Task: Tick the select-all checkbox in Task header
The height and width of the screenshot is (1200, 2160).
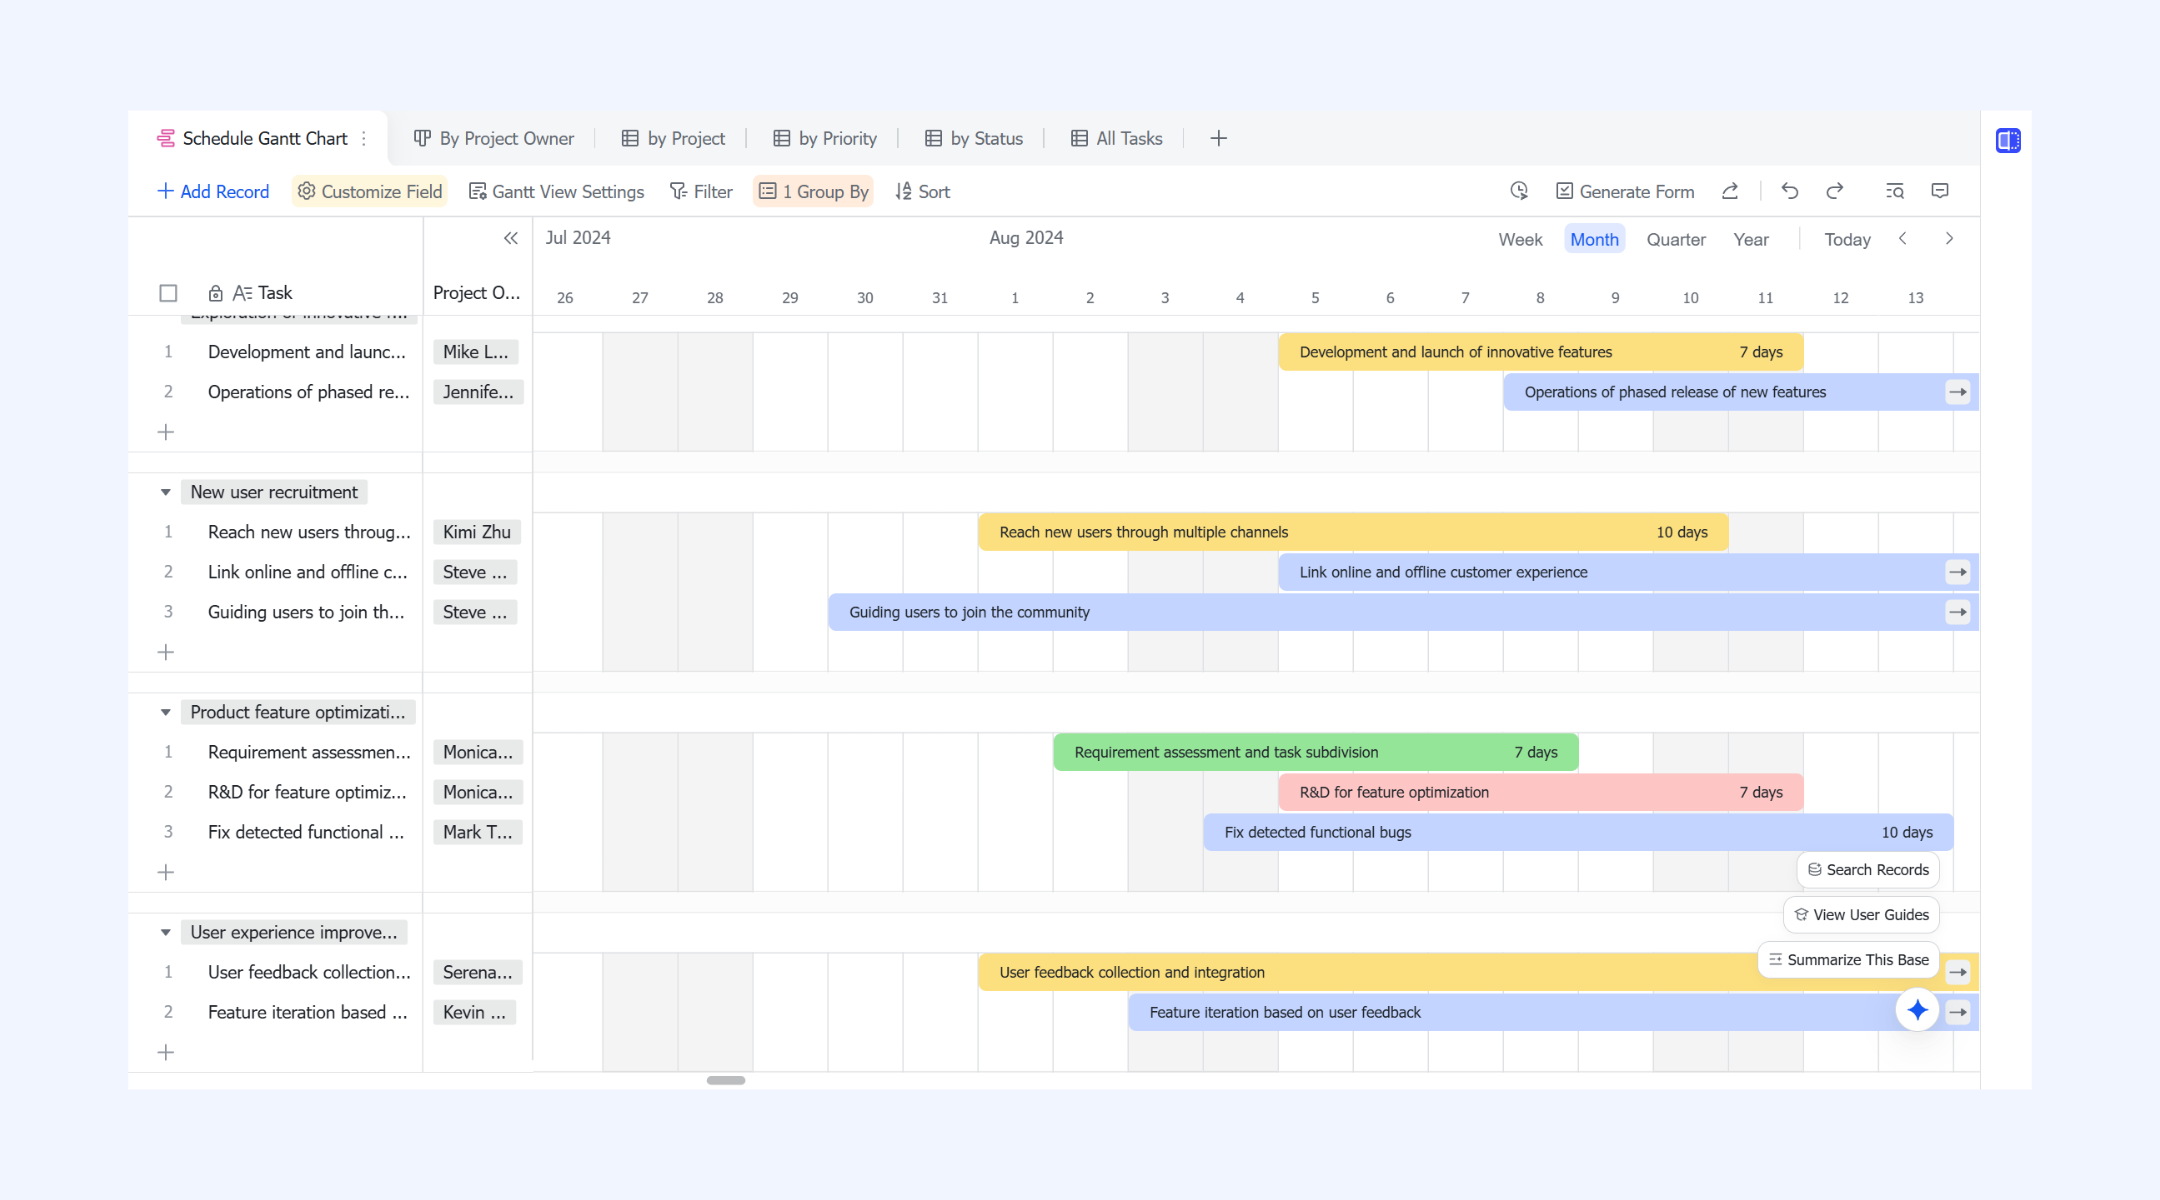Action: [x=168, y=293]
